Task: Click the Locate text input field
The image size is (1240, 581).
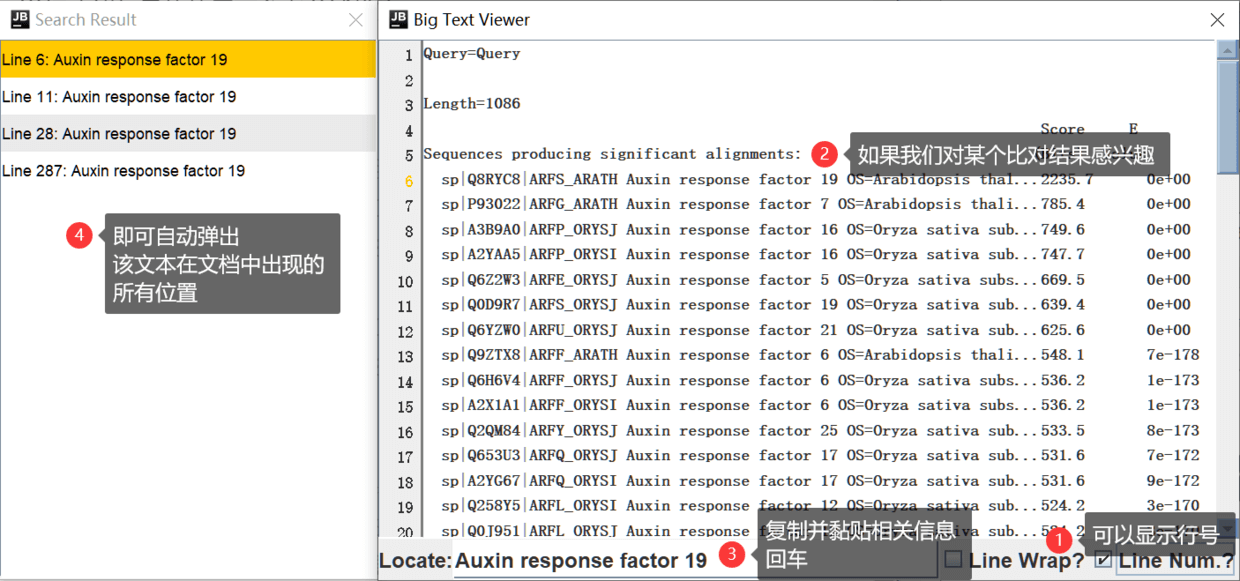Action: pyautogui.click(x=695, y=560)
